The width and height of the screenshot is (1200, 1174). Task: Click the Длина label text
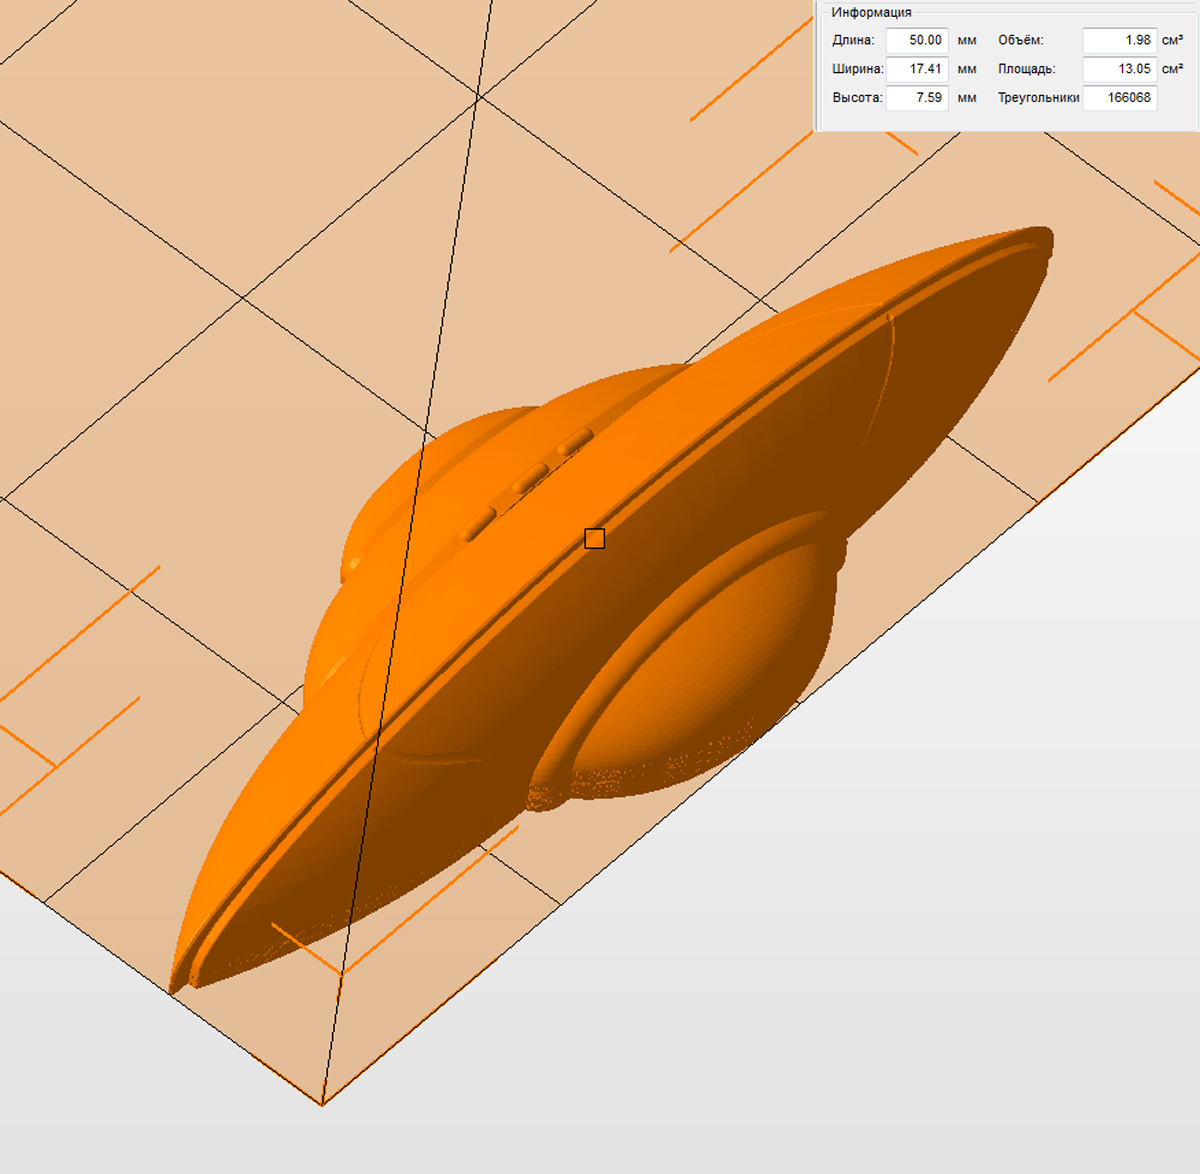(x=853, y=40)
